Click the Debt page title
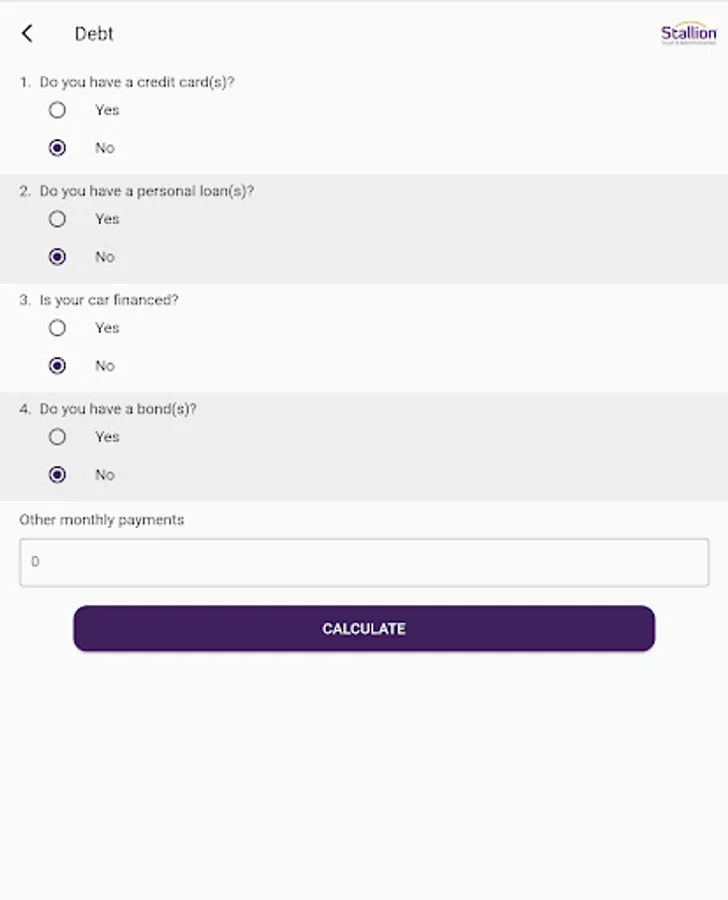728x900 pixels. [x=94, y=34]
